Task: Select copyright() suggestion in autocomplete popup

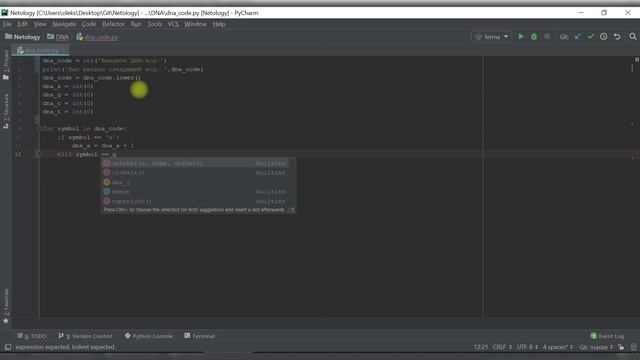Action: pyautogui.click(x=195, y=201)
